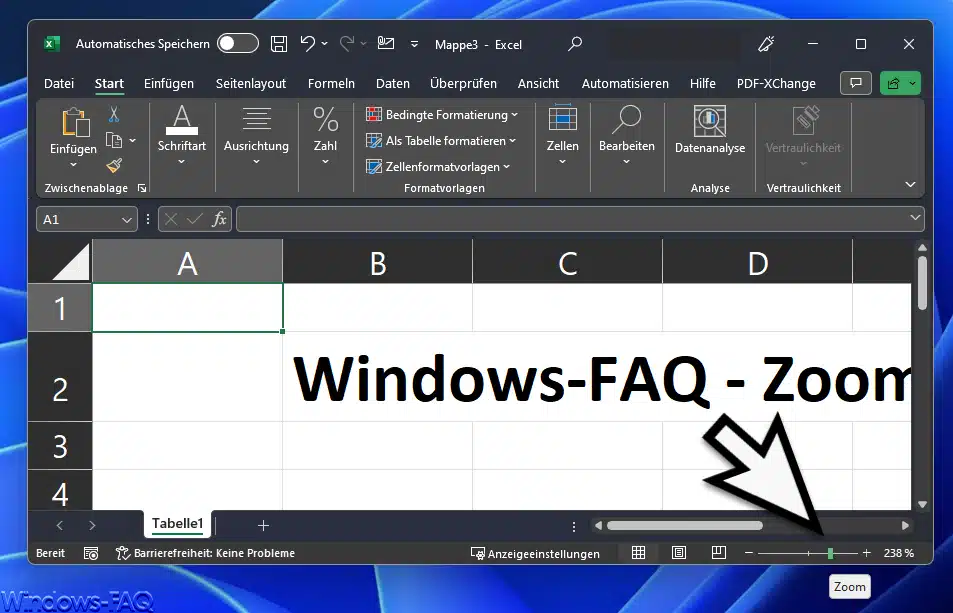Select column B header
Image resolution: width=953 pixels, height=613 pixels.
point(377,262)
